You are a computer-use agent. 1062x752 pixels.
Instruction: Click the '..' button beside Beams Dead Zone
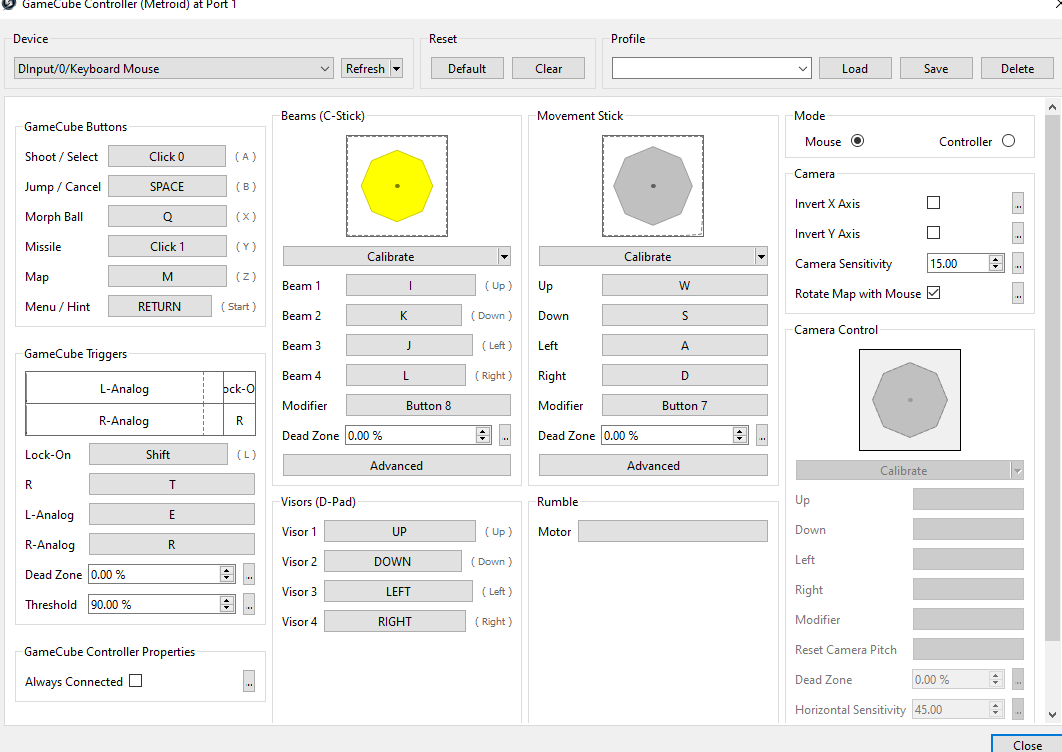click(x=505, y=436)
